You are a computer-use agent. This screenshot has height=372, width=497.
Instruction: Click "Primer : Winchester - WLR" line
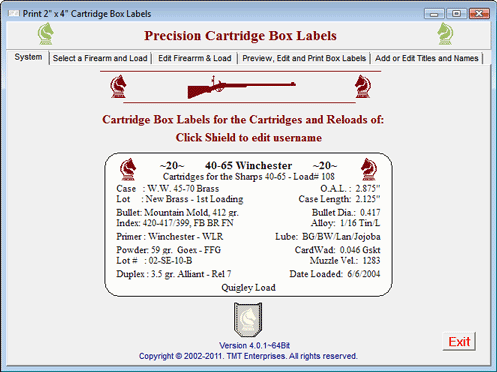pos(170,237)
